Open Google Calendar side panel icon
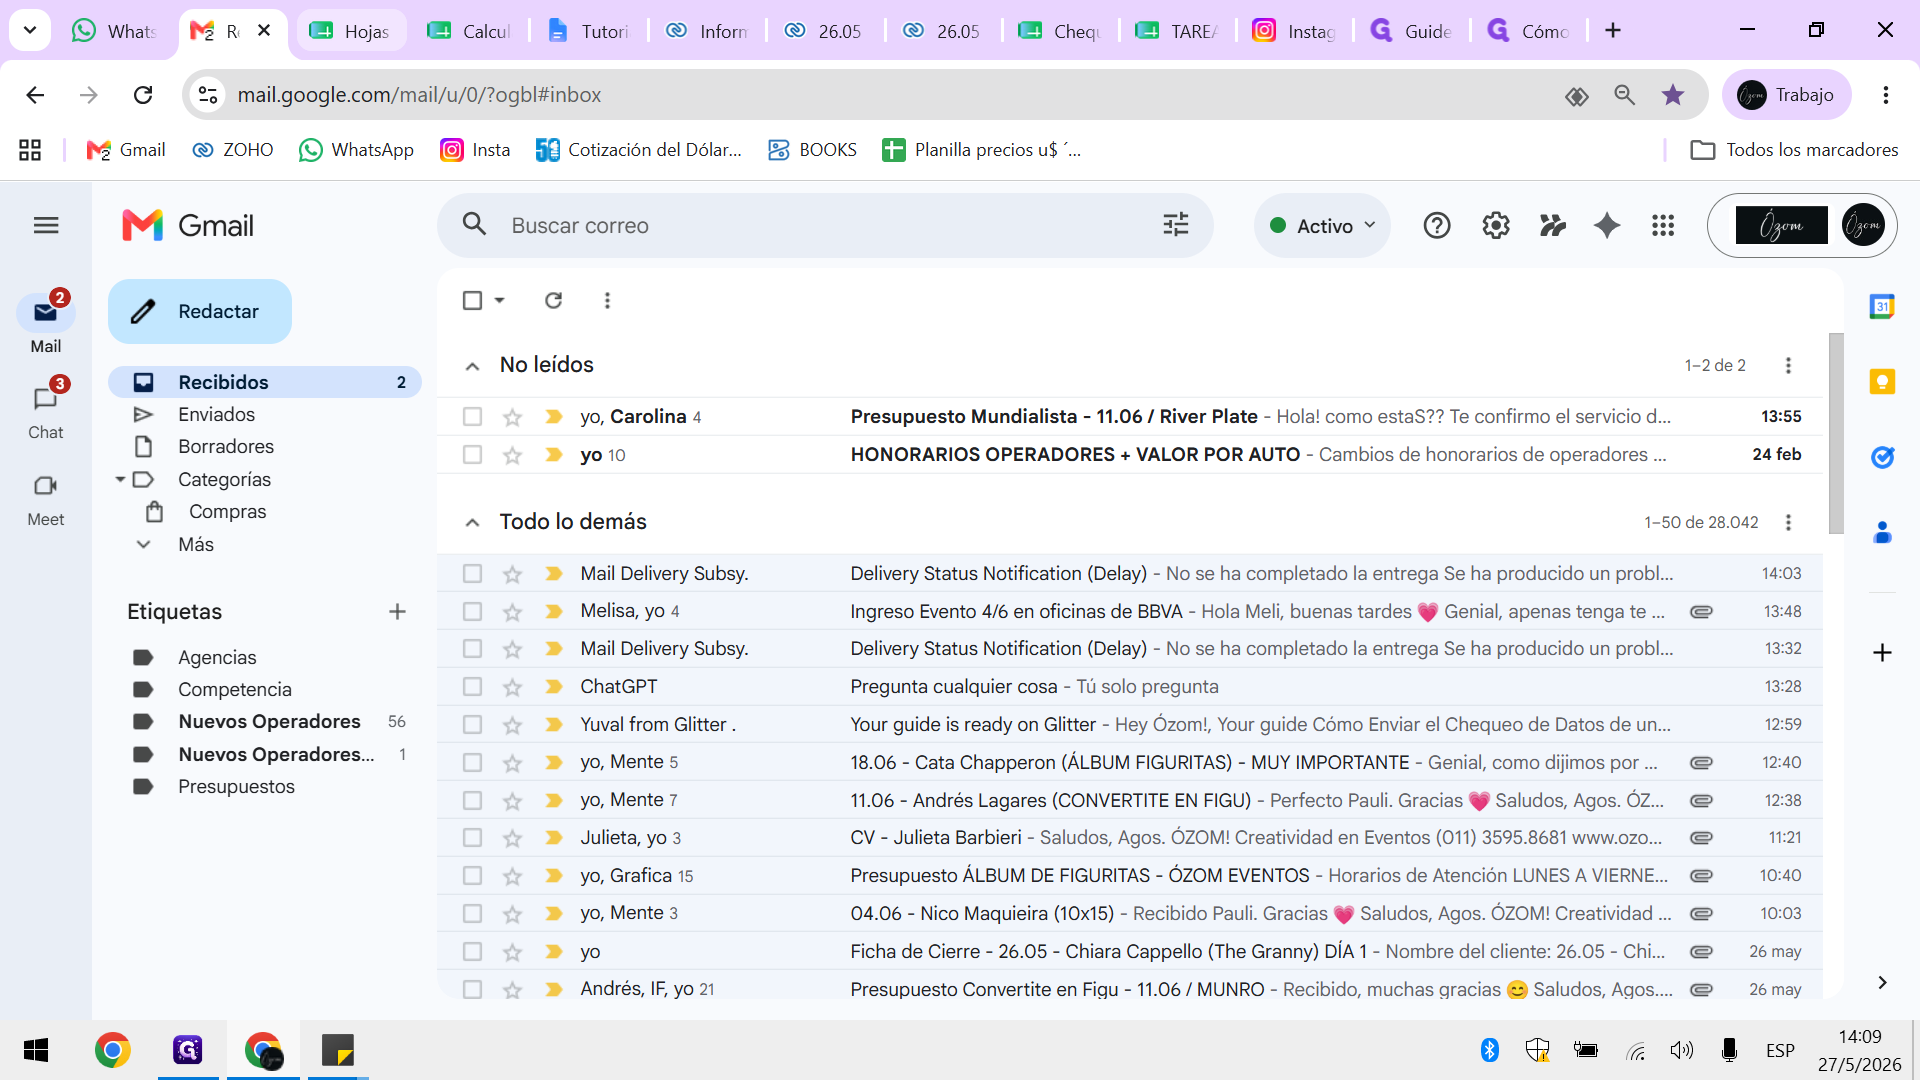Image resolution: width=1920 pixels, height=1080 pixels. [1882, 306]
